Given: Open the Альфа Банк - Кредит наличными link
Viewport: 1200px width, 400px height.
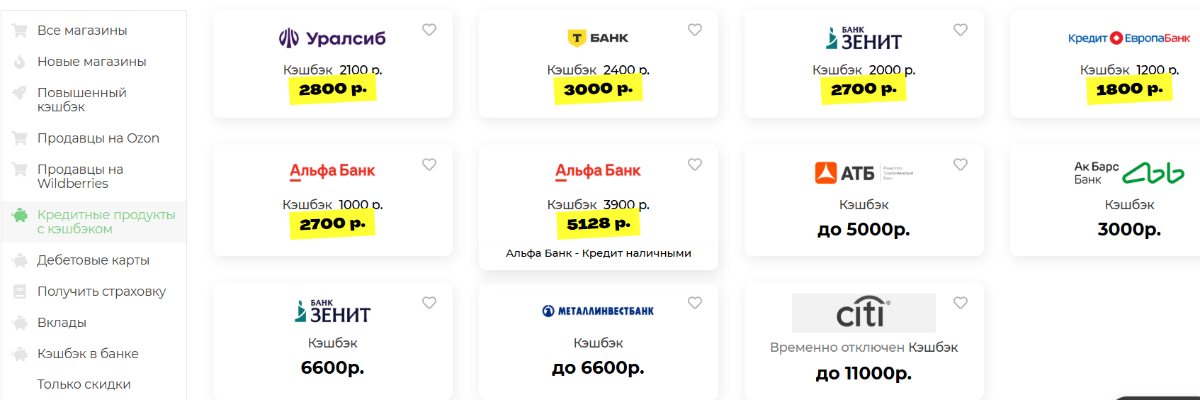Looking at the screenshot, I should (598, 254).
